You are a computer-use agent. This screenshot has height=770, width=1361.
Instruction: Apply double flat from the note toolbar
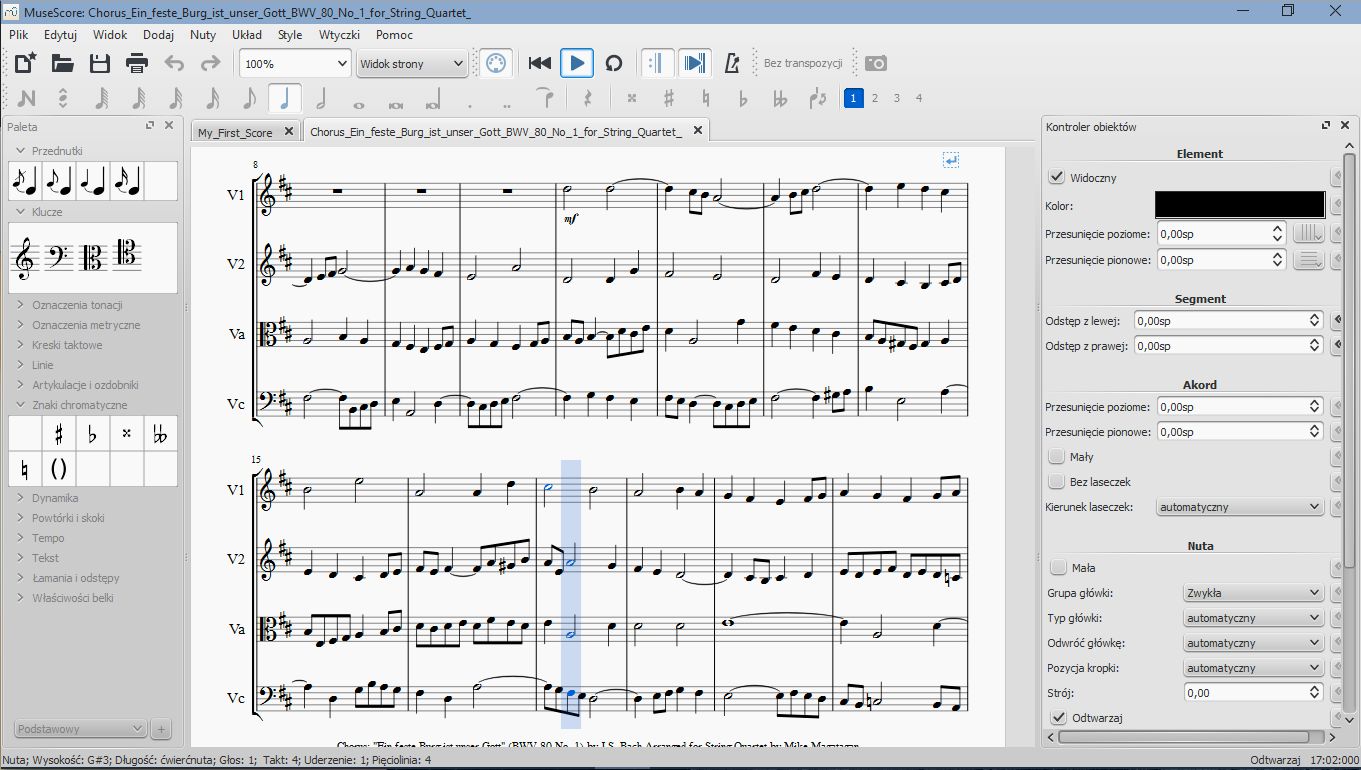pyautogui.click(x=780, y=98)
